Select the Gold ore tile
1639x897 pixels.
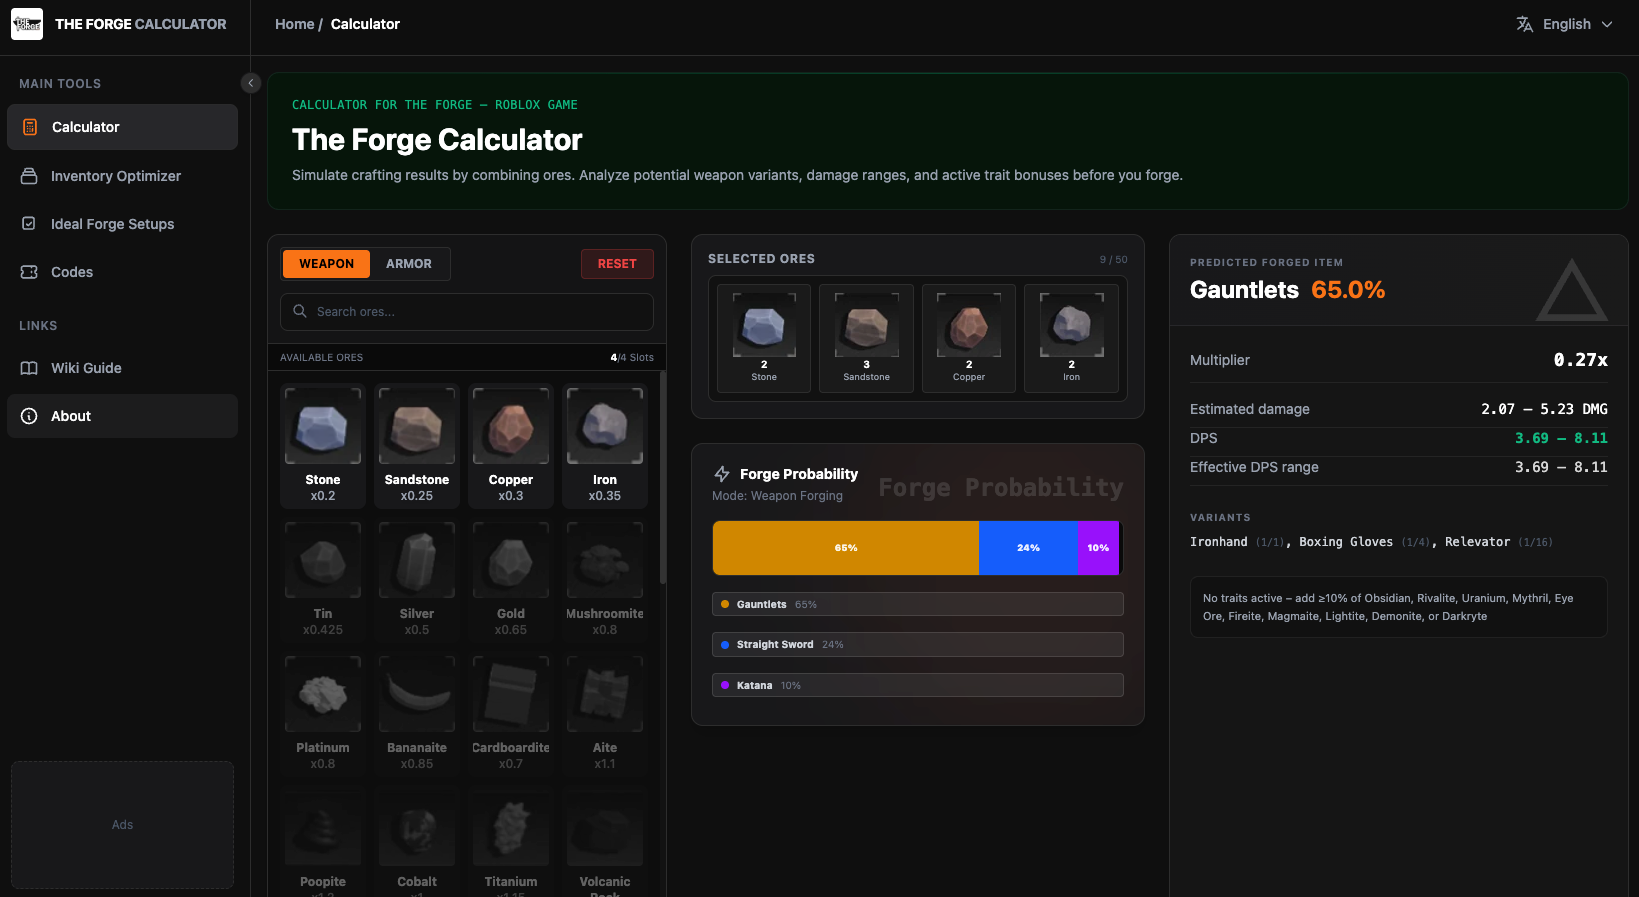511,580
